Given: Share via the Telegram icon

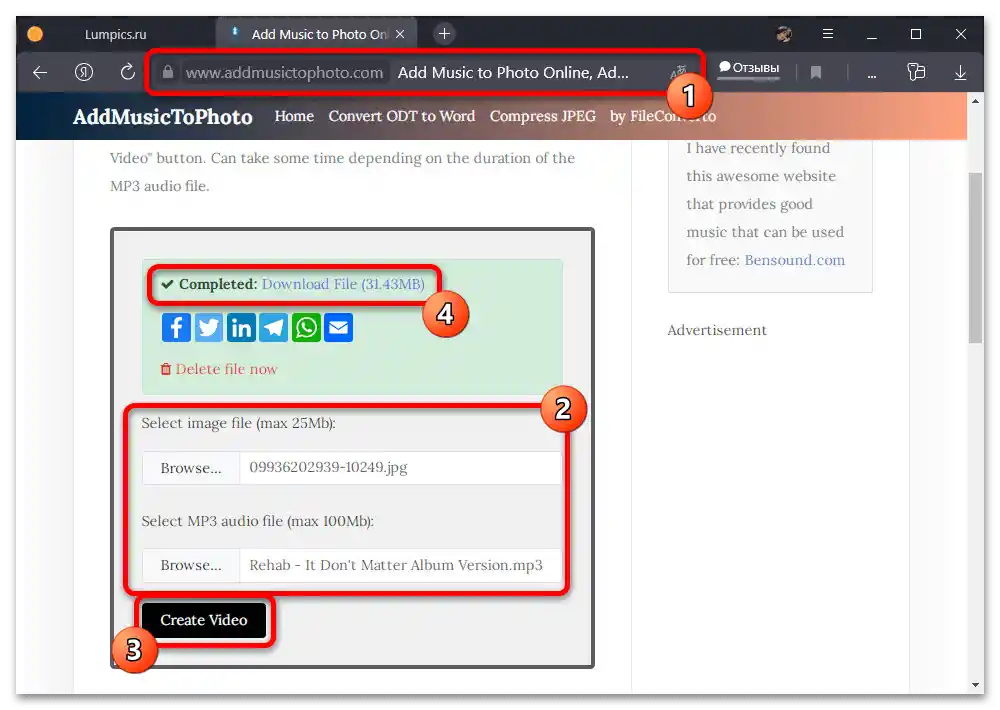Looking at the screenshot, I should click(x=274, y=328).
